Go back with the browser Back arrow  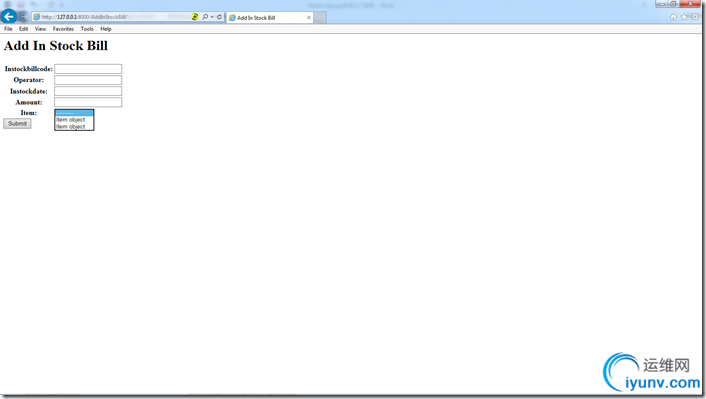(9, 17)
